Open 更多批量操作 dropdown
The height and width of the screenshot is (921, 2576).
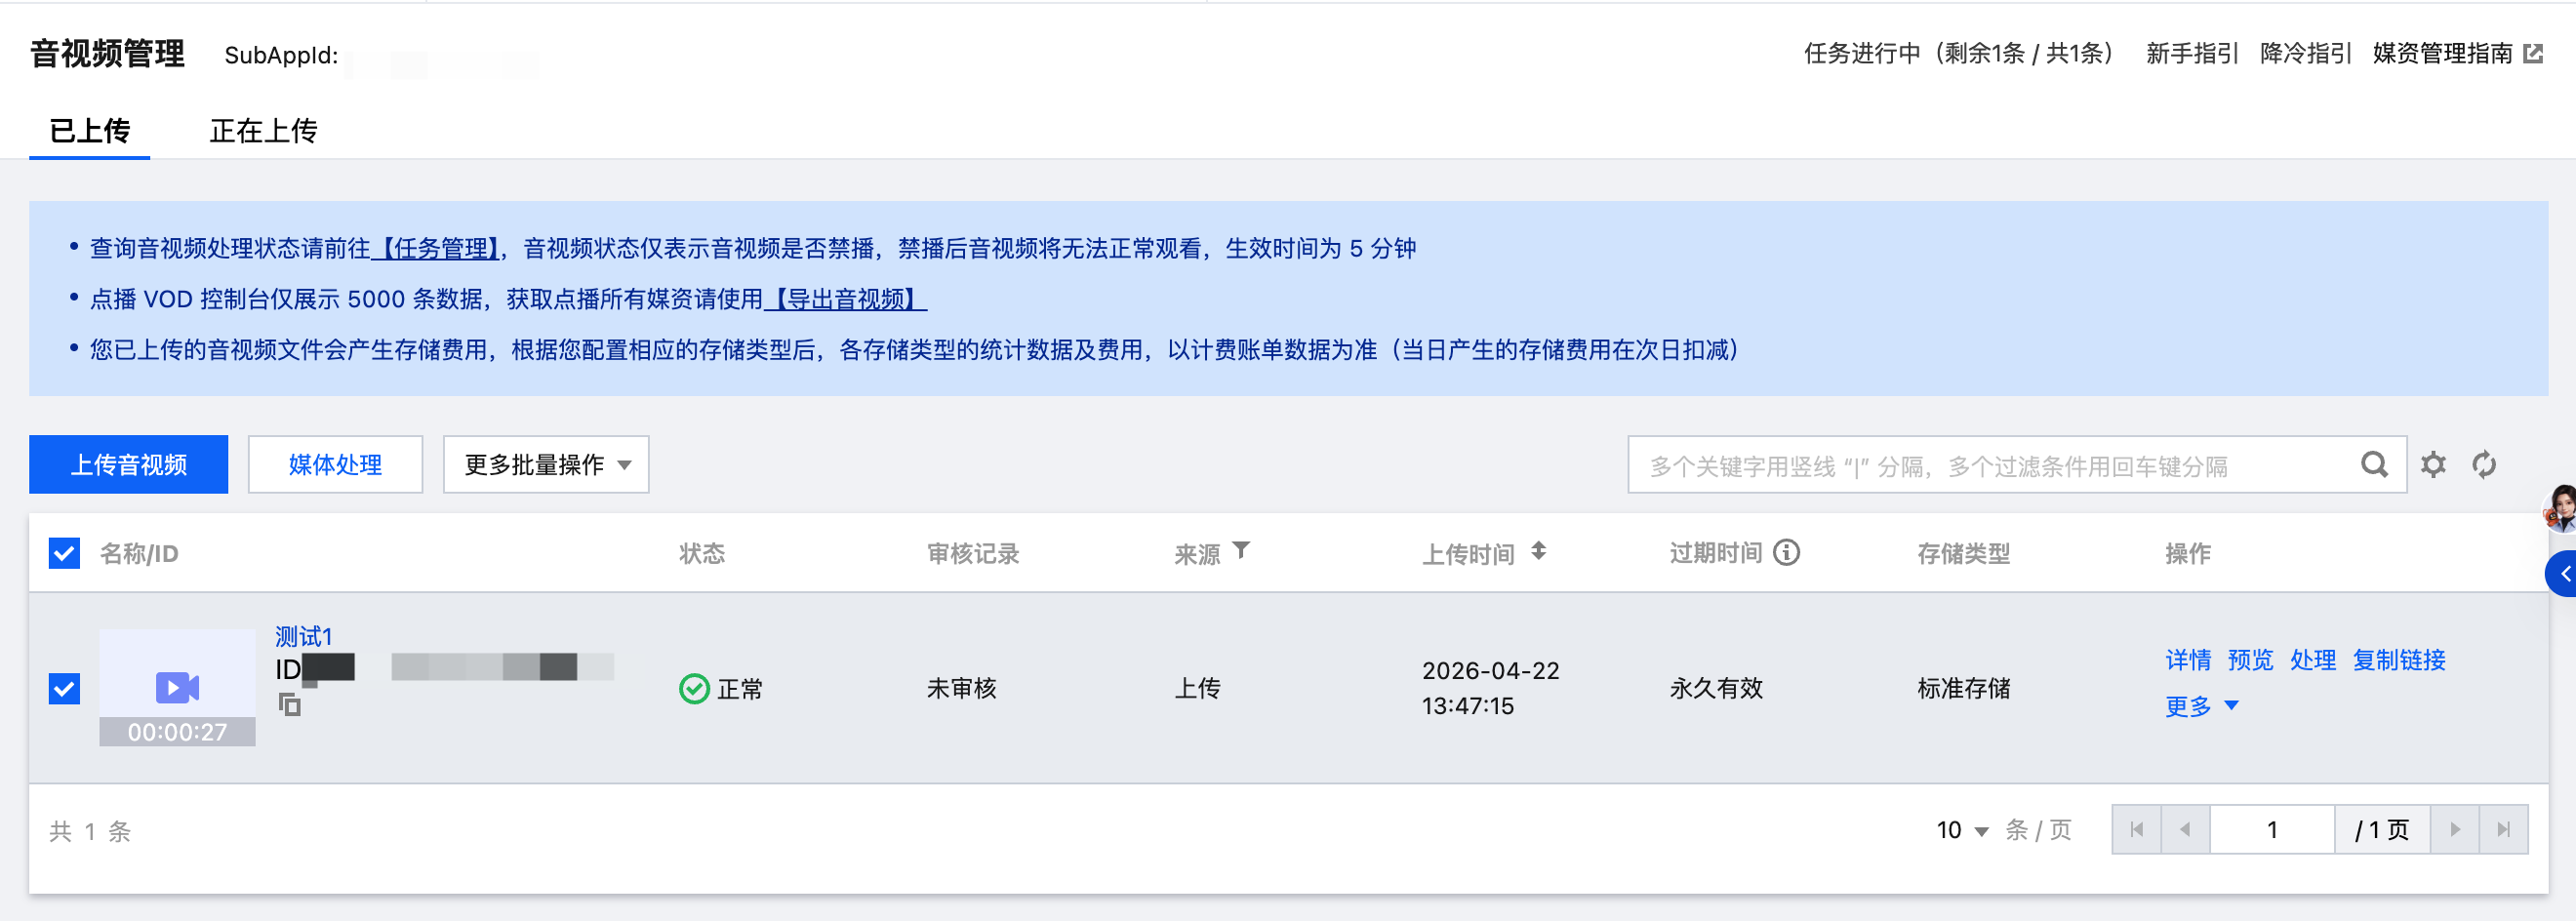[546, 464]
